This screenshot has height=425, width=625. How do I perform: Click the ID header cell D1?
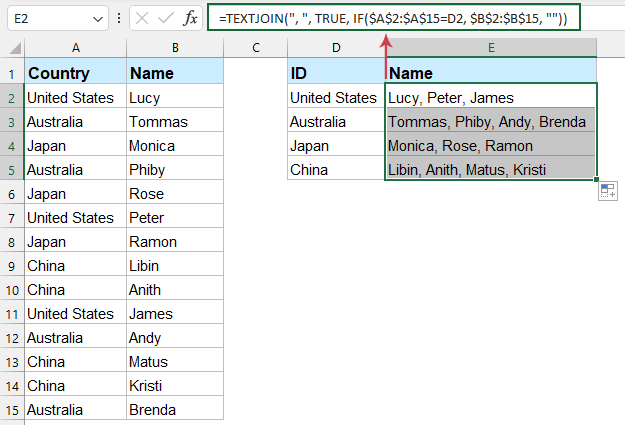click(x=336, y=71)
